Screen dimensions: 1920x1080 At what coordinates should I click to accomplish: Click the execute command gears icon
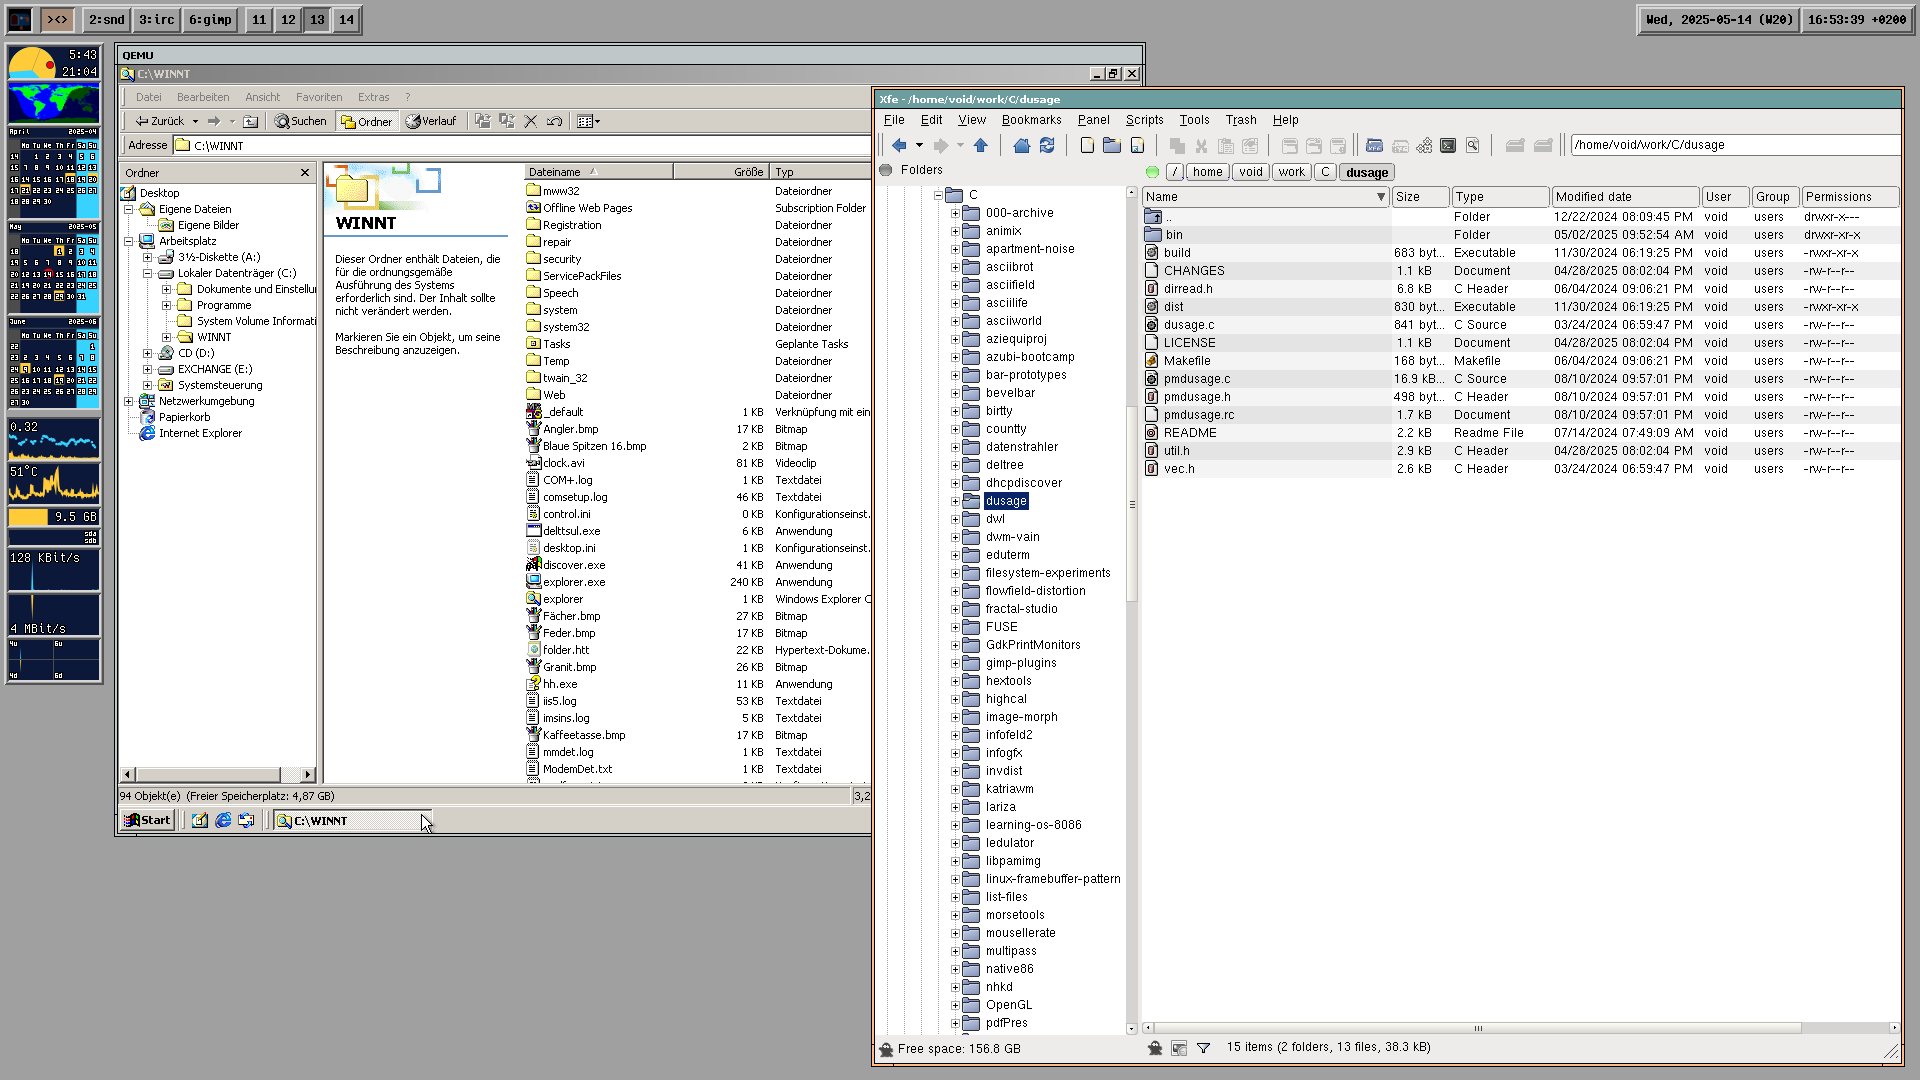(1424, 146)
